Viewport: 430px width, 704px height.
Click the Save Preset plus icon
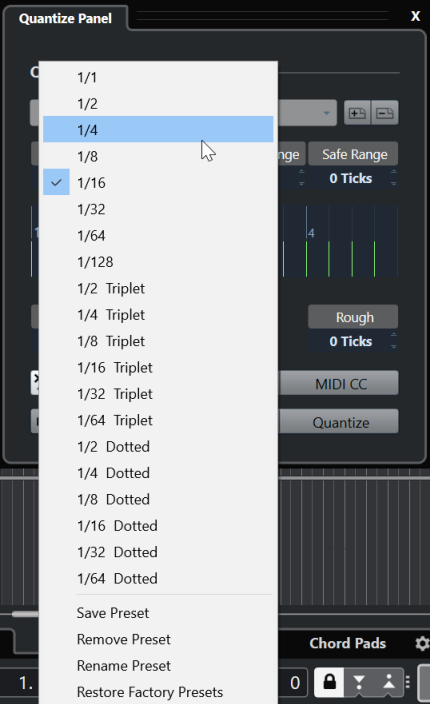click(357, 113)
